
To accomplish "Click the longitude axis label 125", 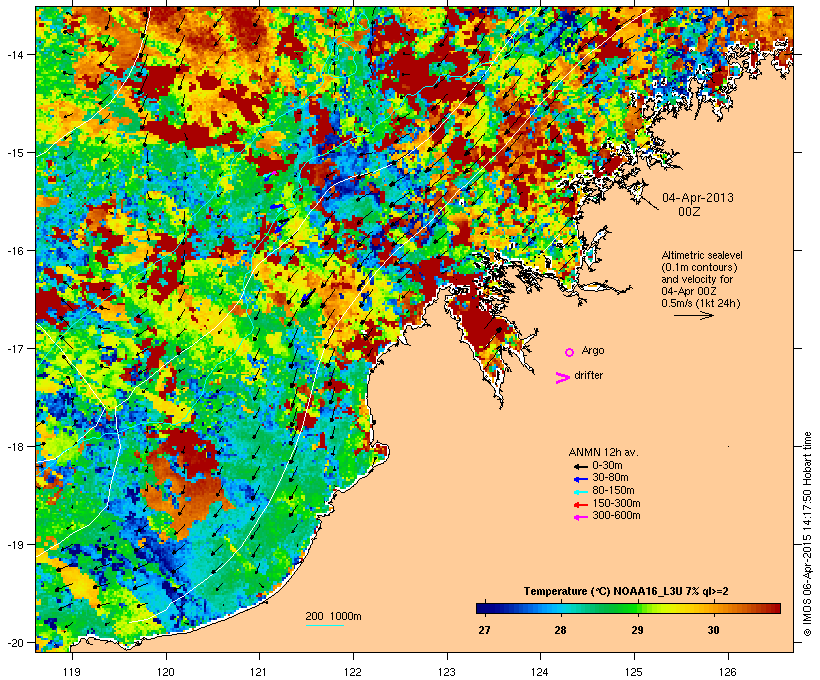I will tap(634, 671).
